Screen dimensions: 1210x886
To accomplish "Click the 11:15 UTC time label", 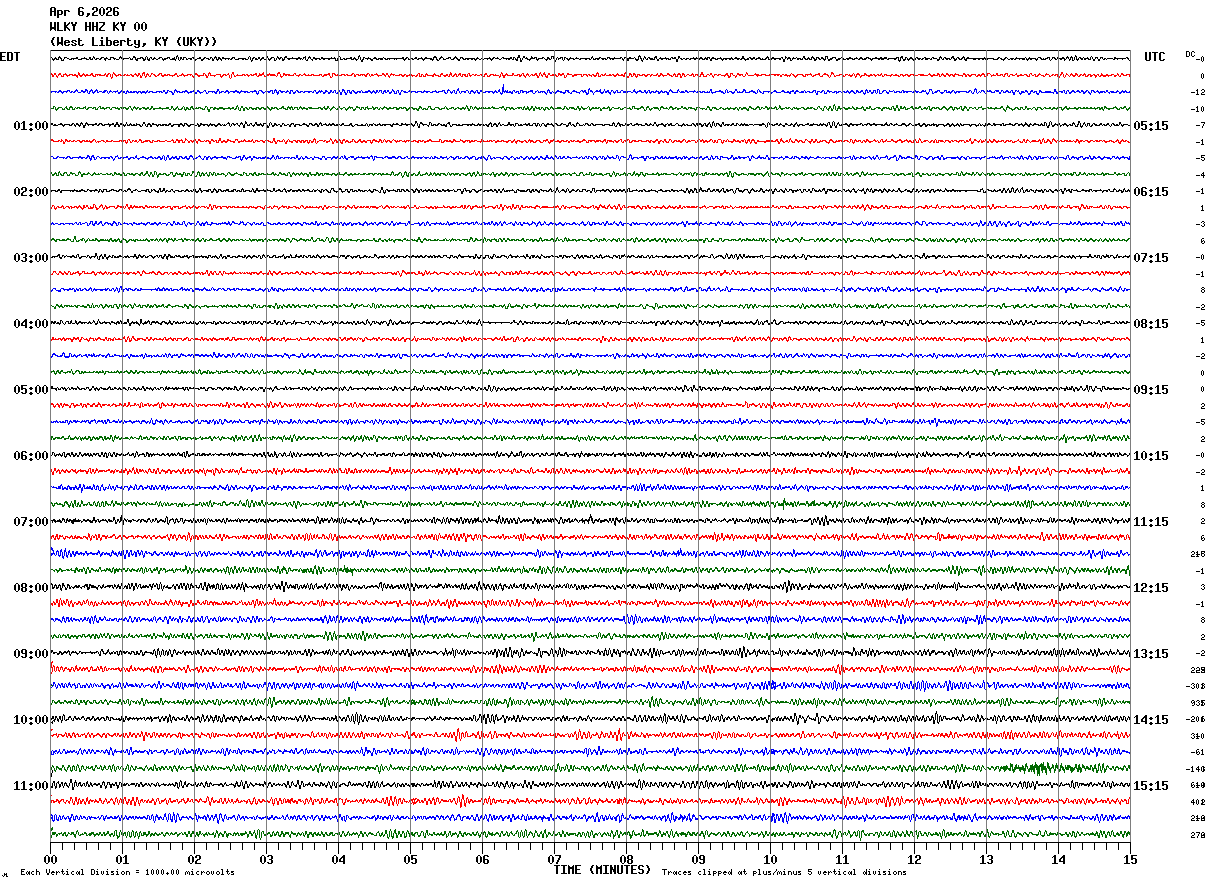I will (x=1151, y=522).
